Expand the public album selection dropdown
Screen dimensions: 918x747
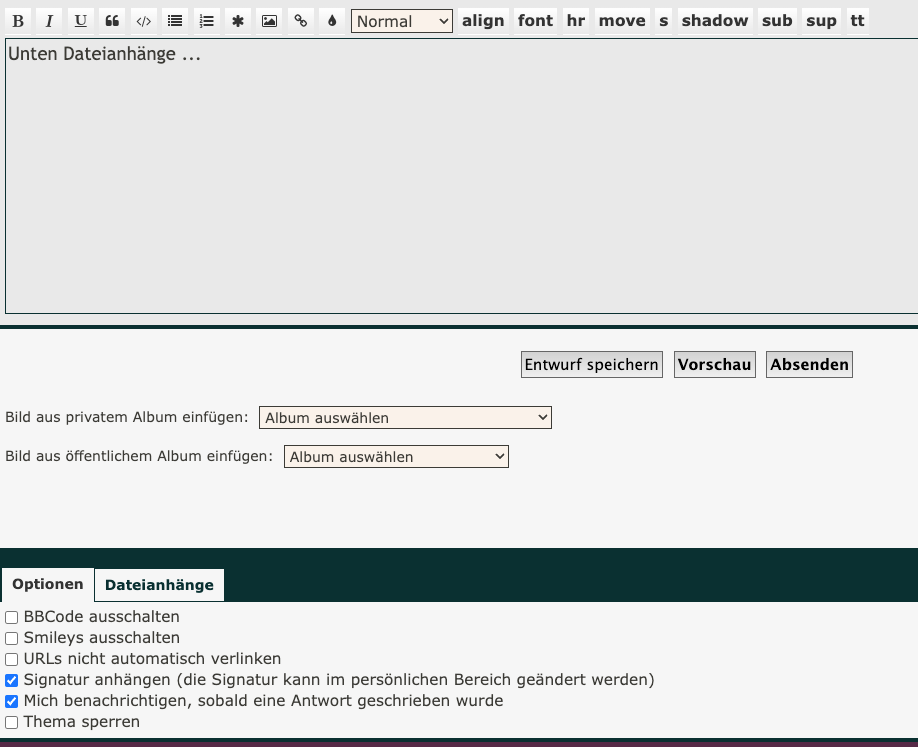coord(396,457)
